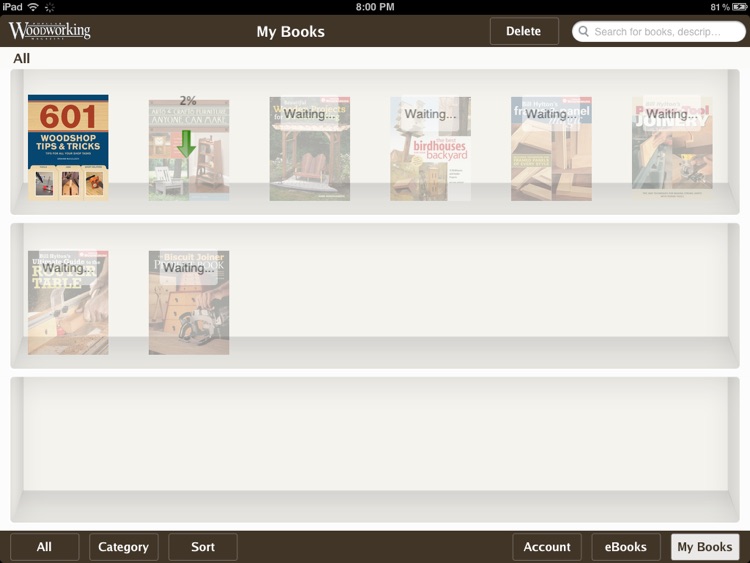Open the Sort options

tap(203, 547)
